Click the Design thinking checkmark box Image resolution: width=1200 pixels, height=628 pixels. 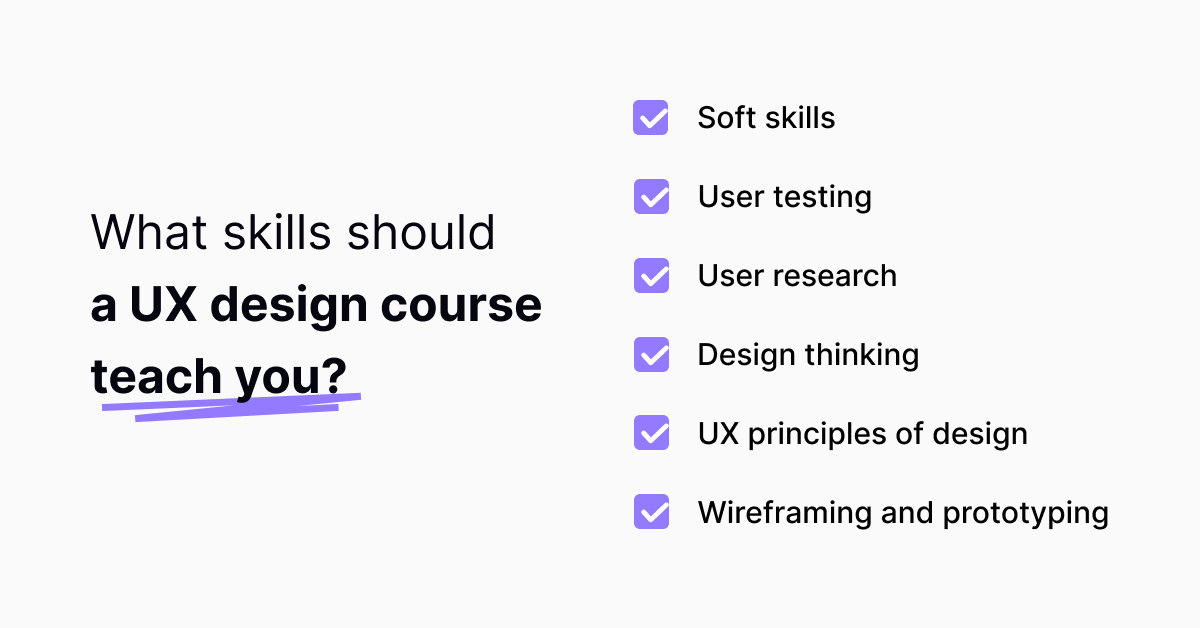(651, 355)
